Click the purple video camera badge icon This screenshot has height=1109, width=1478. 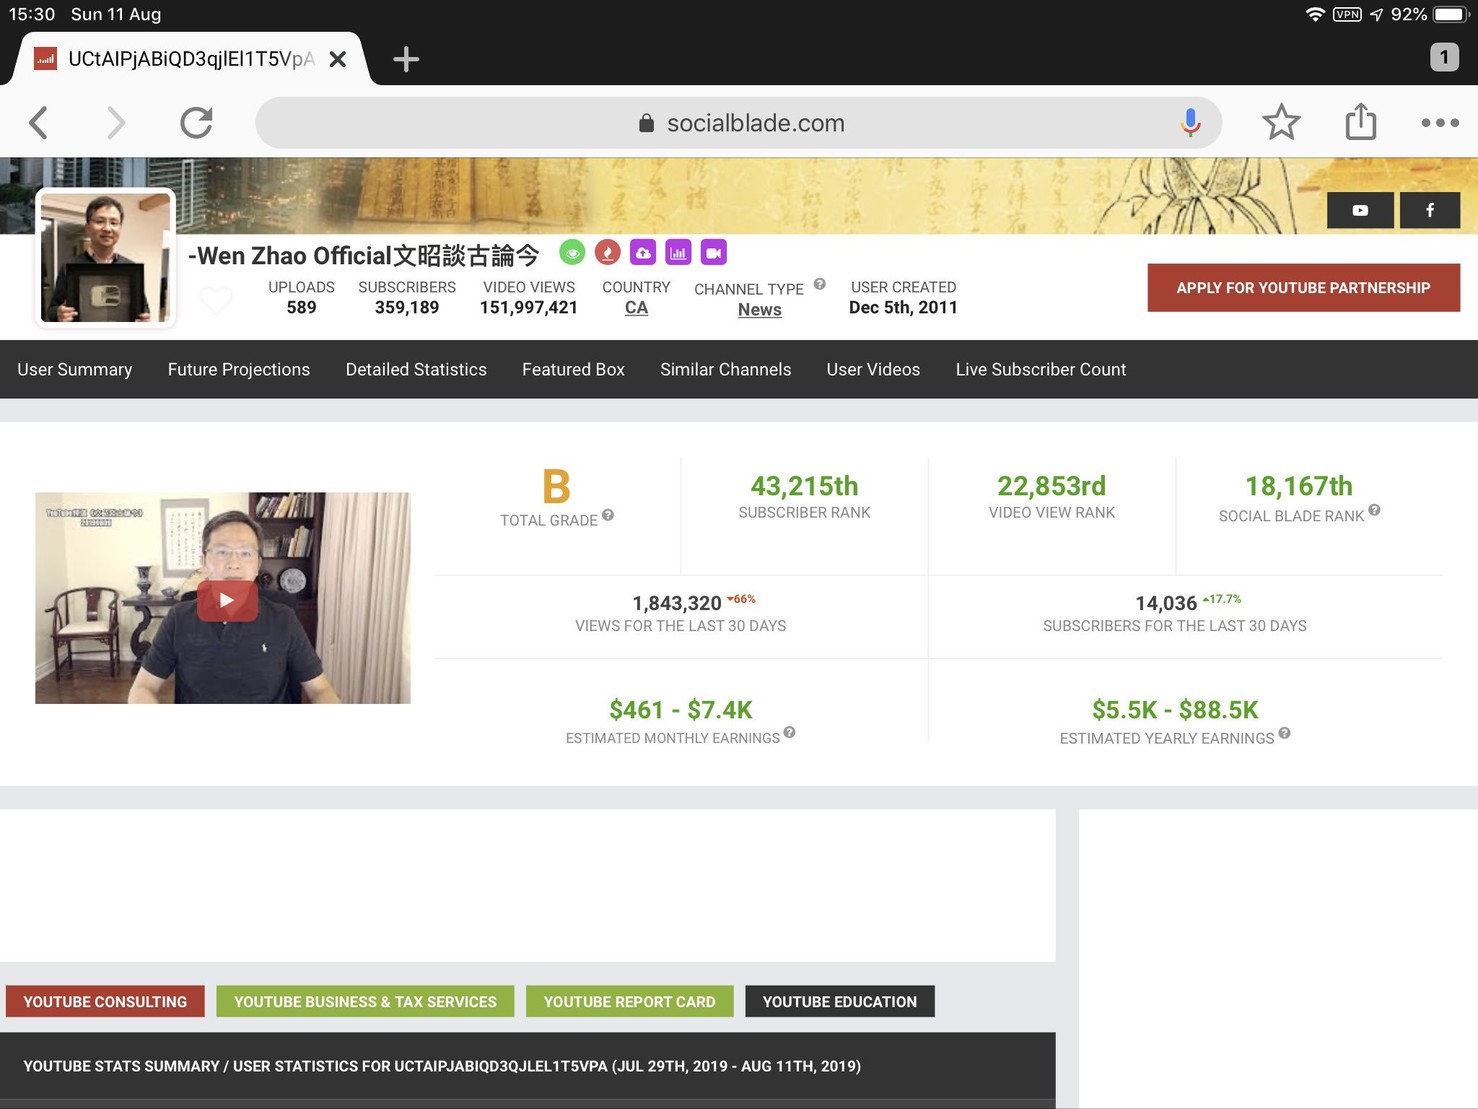tap(713, 253)
